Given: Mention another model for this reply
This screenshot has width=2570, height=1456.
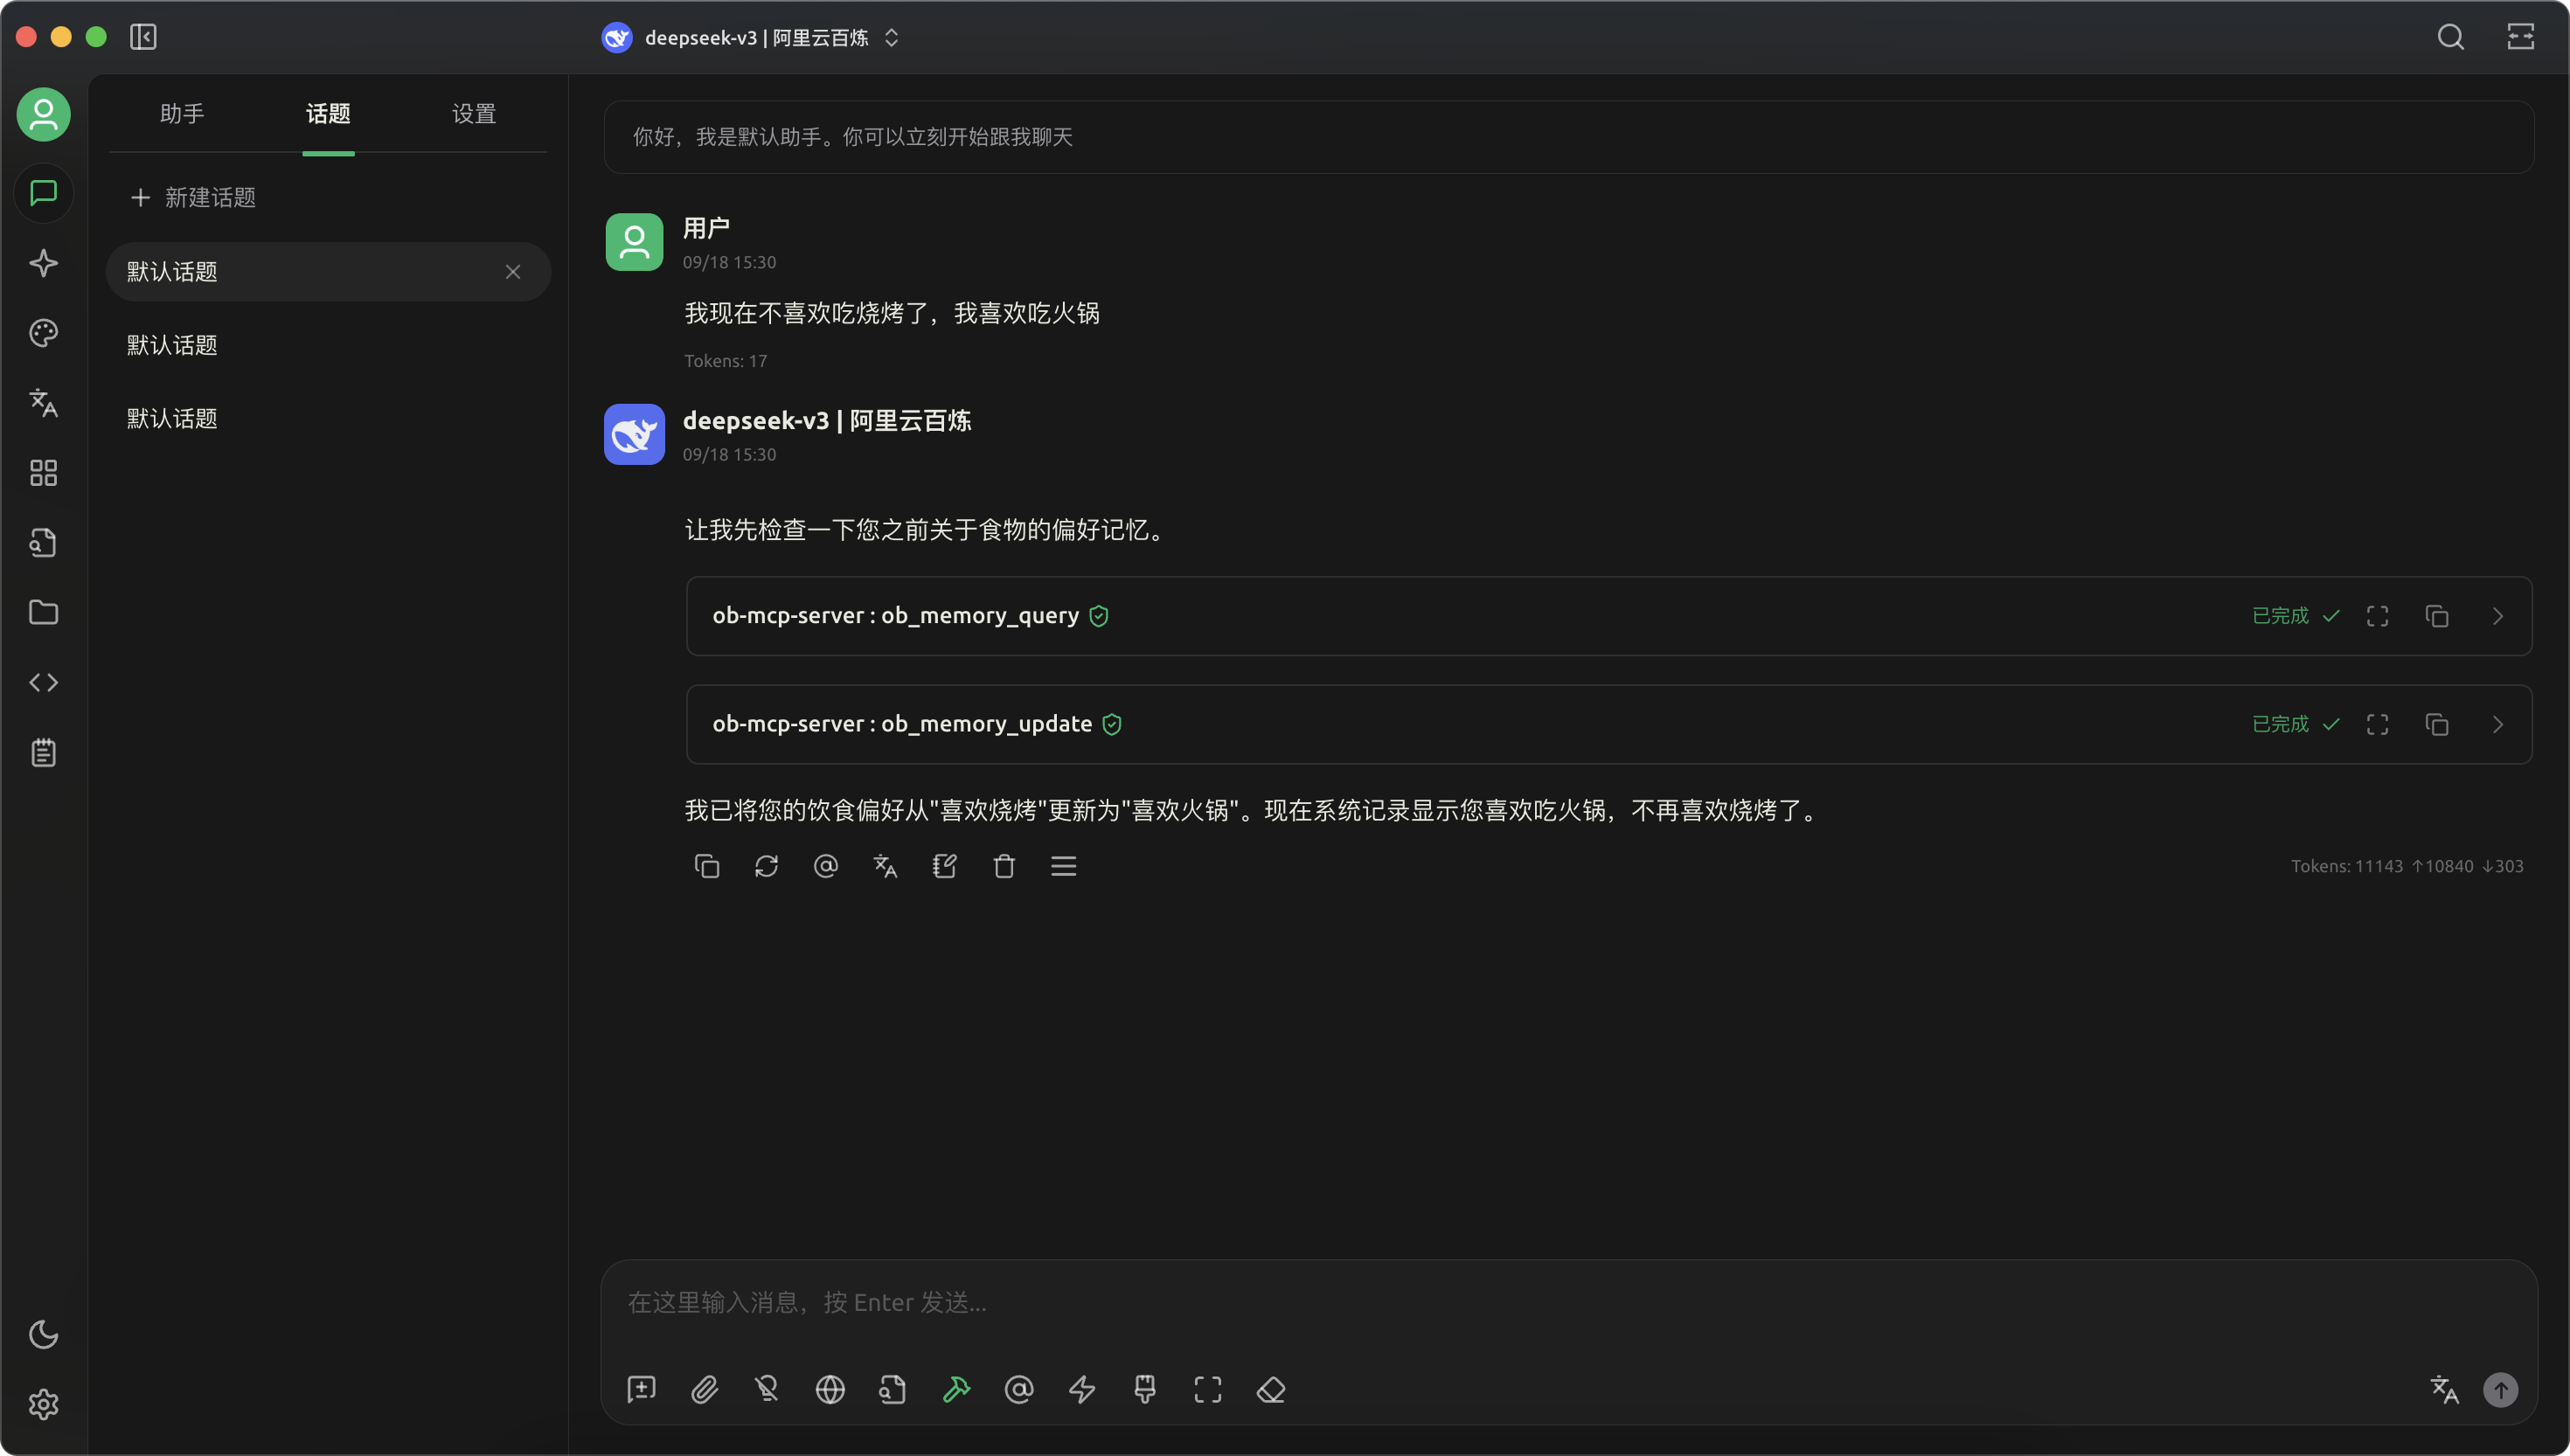Looking at the screenshot, I should pos(826,866).
